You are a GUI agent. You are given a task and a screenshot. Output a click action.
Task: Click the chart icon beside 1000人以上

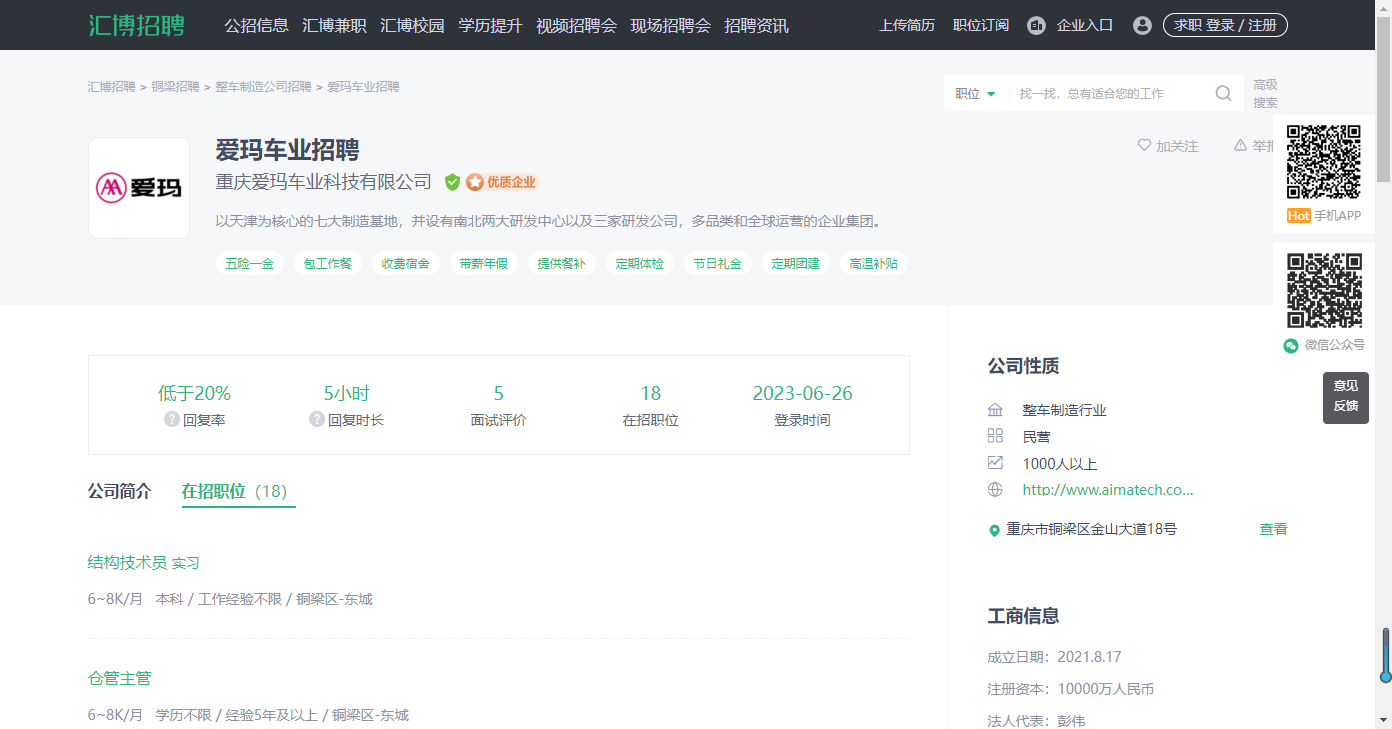(994, 463)
